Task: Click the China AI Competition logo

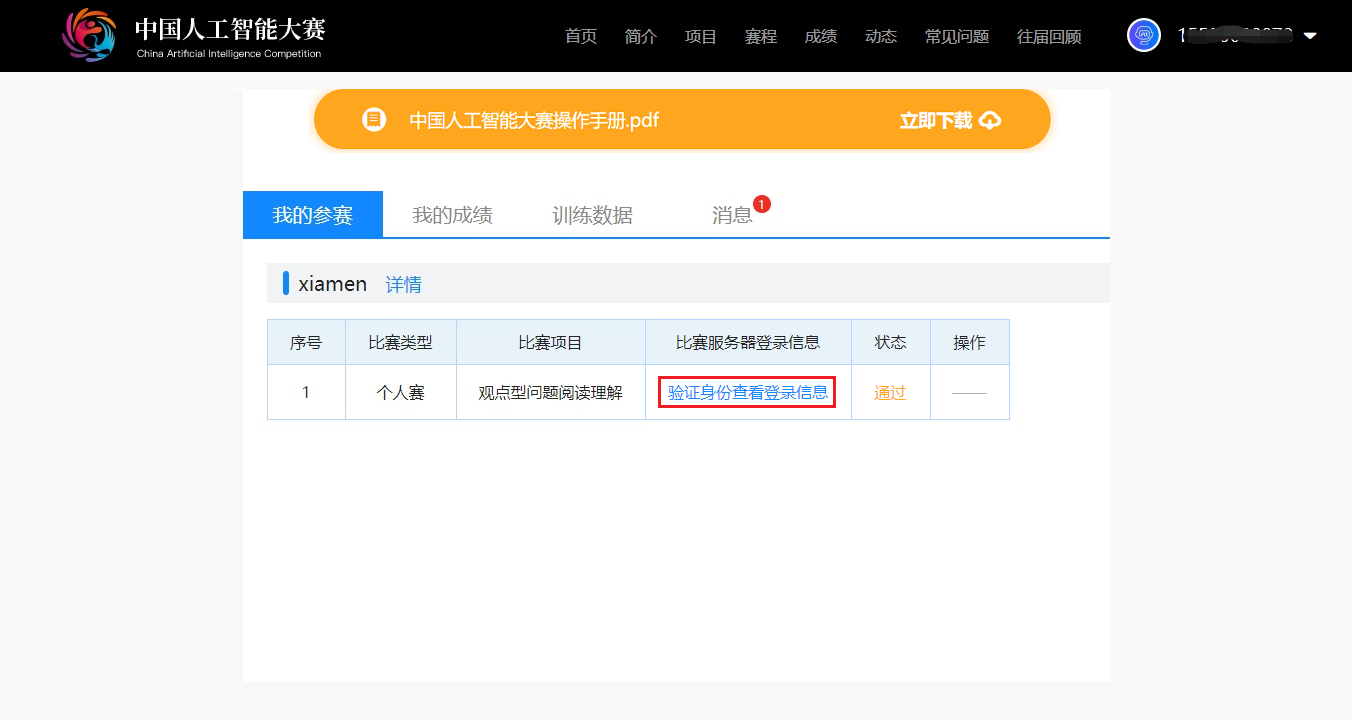Action: tap(194, 35)
